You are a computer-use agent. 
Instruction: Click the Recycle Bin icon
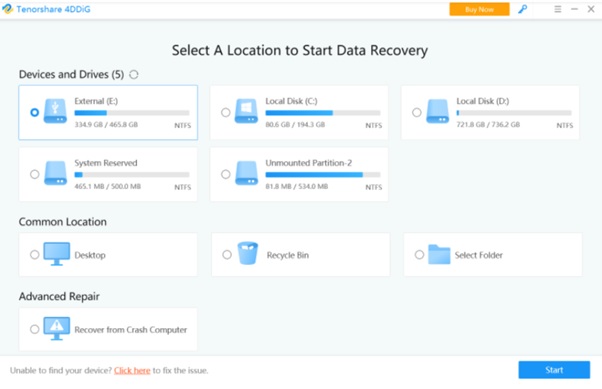tap(248, 253)
